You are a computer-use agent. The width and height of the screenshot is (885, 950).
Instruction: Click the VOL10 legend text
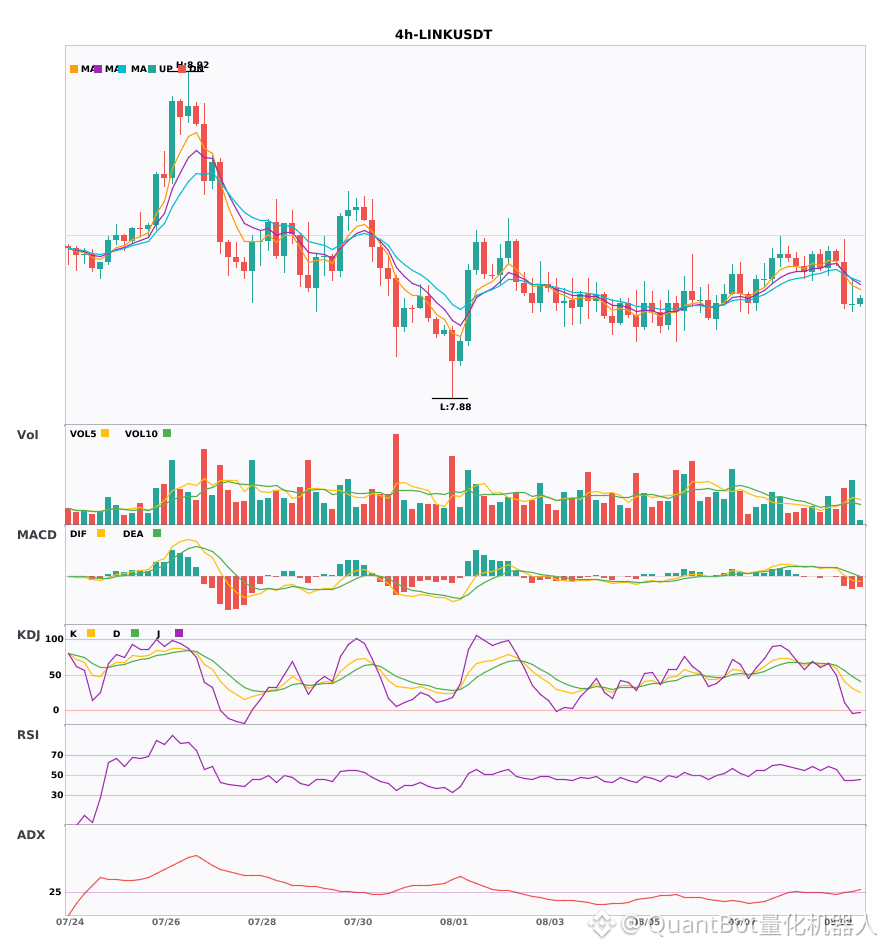(141, 434)
